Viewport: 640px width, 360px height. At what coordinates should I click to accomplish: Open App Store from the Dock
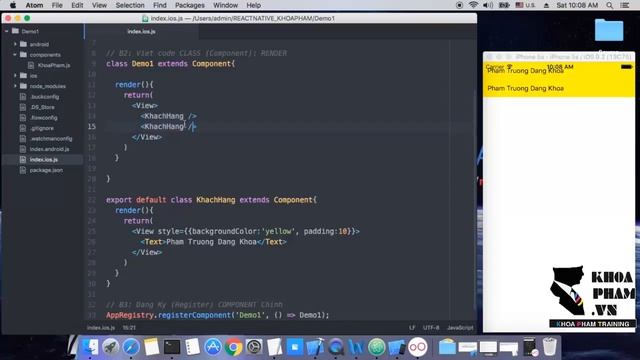[x=213, y=347]
